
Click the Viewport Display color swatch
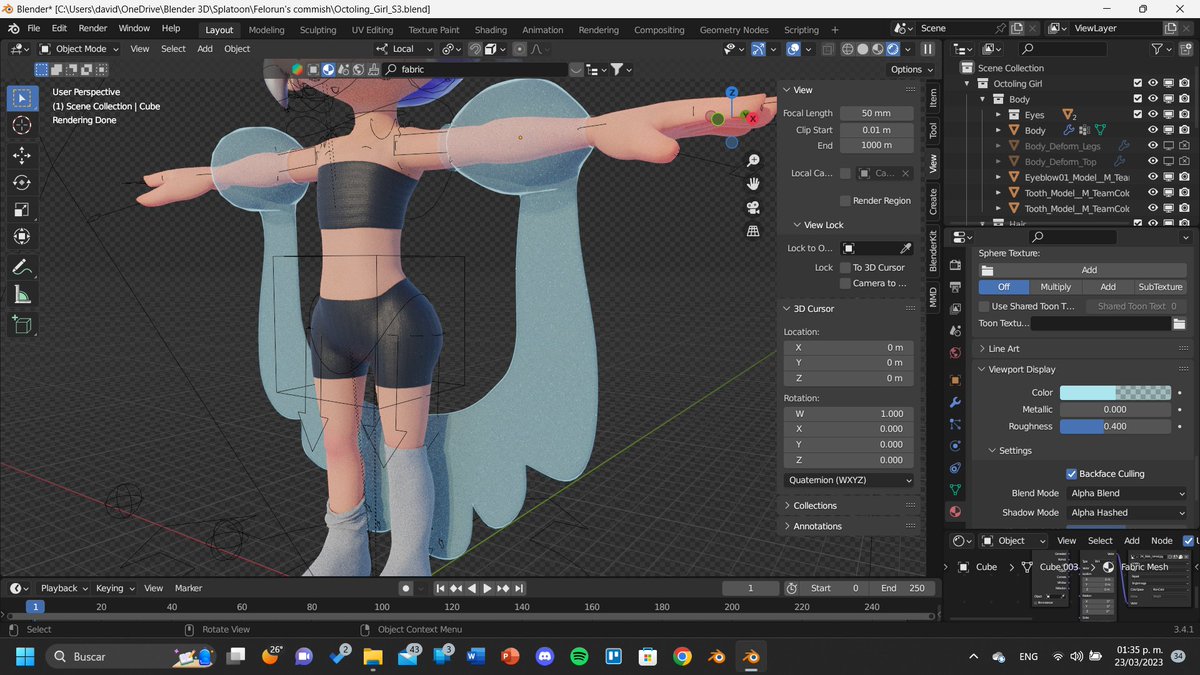click(1115, 393)
